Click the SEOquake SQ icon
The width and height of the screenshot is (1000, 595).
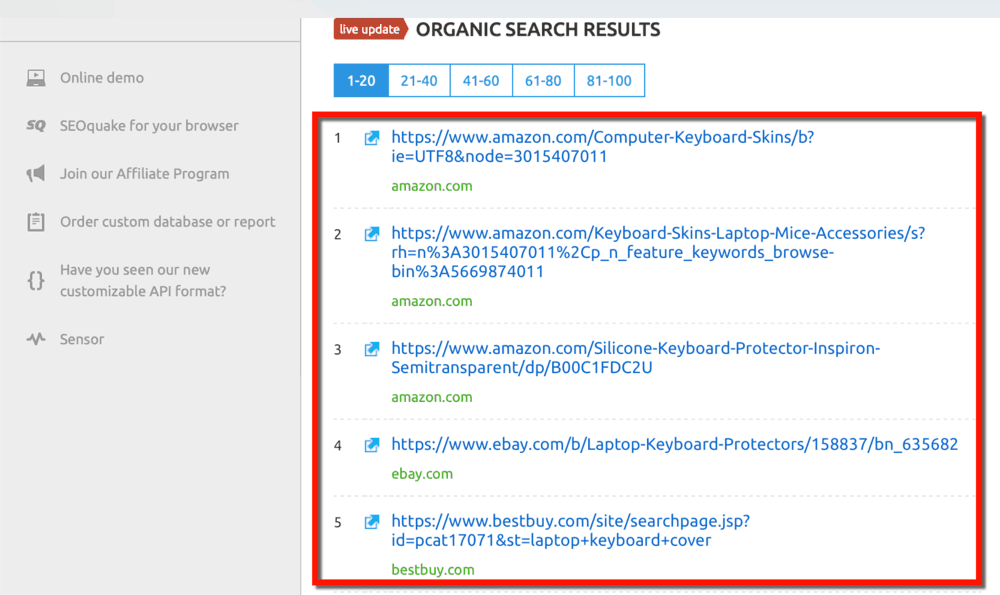click(36, 126)
